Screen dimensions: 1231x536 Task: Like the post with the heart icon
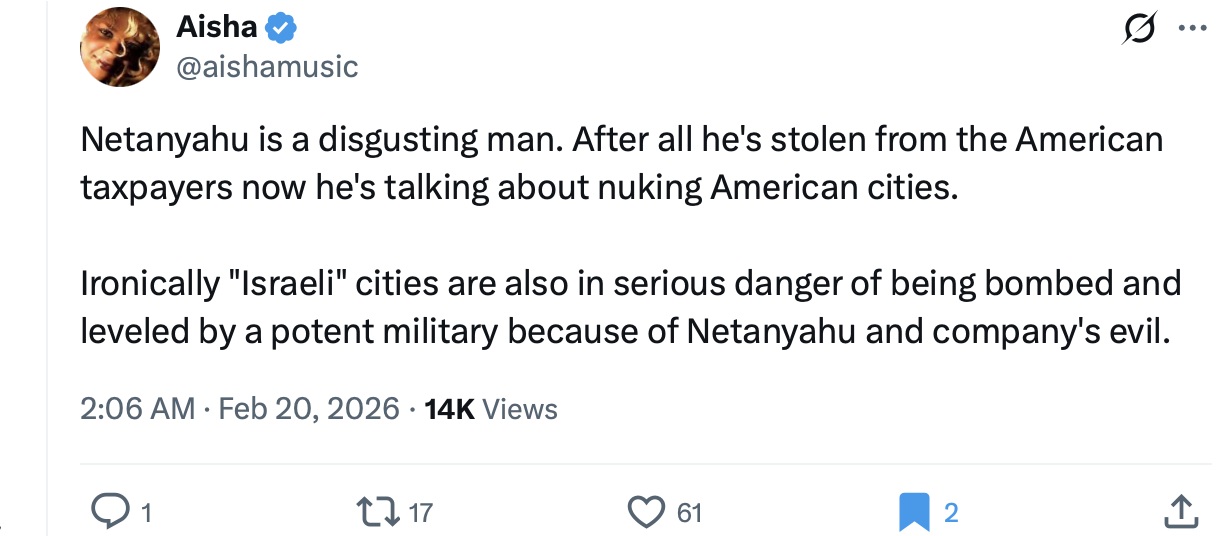[x=647, y=512]
